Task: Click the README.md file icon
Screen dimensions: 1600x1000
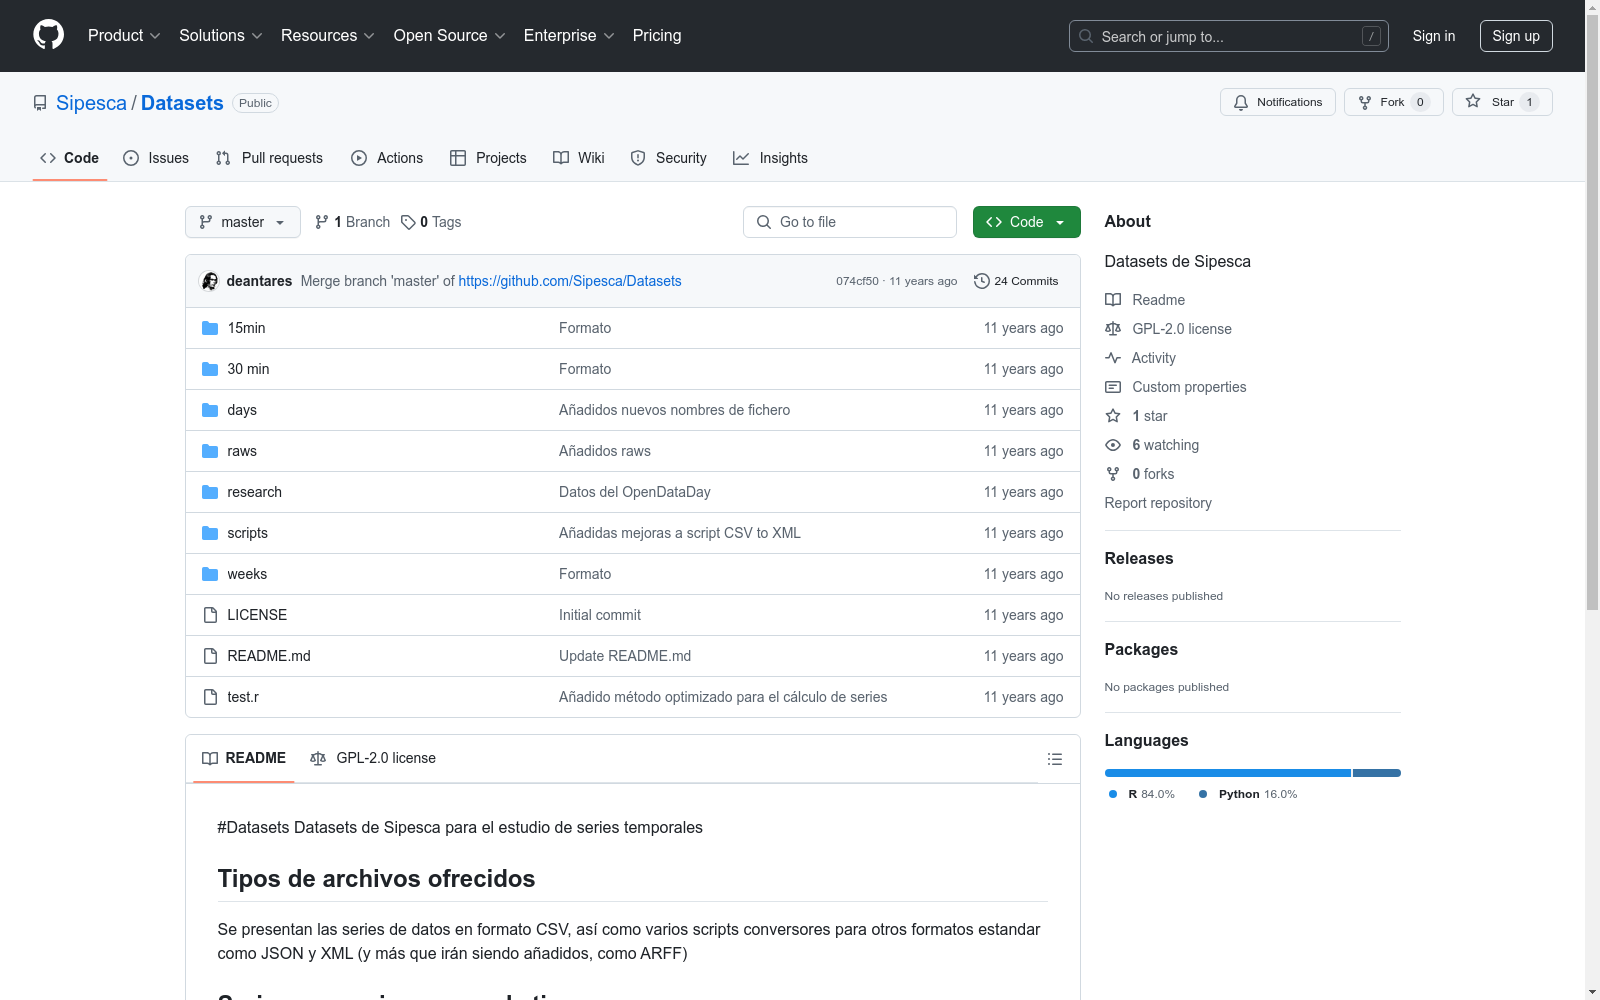Action: point(210,656)
